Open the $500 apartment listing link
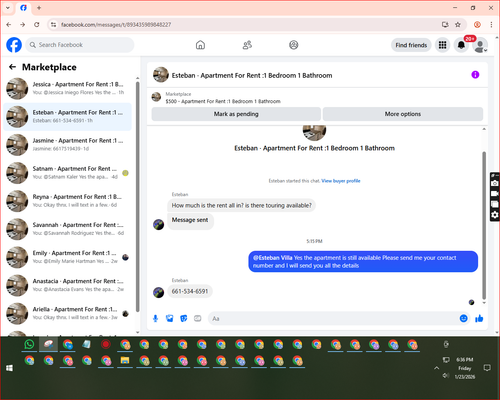Viewport: 500px width, 400px height. pos(223,101)
